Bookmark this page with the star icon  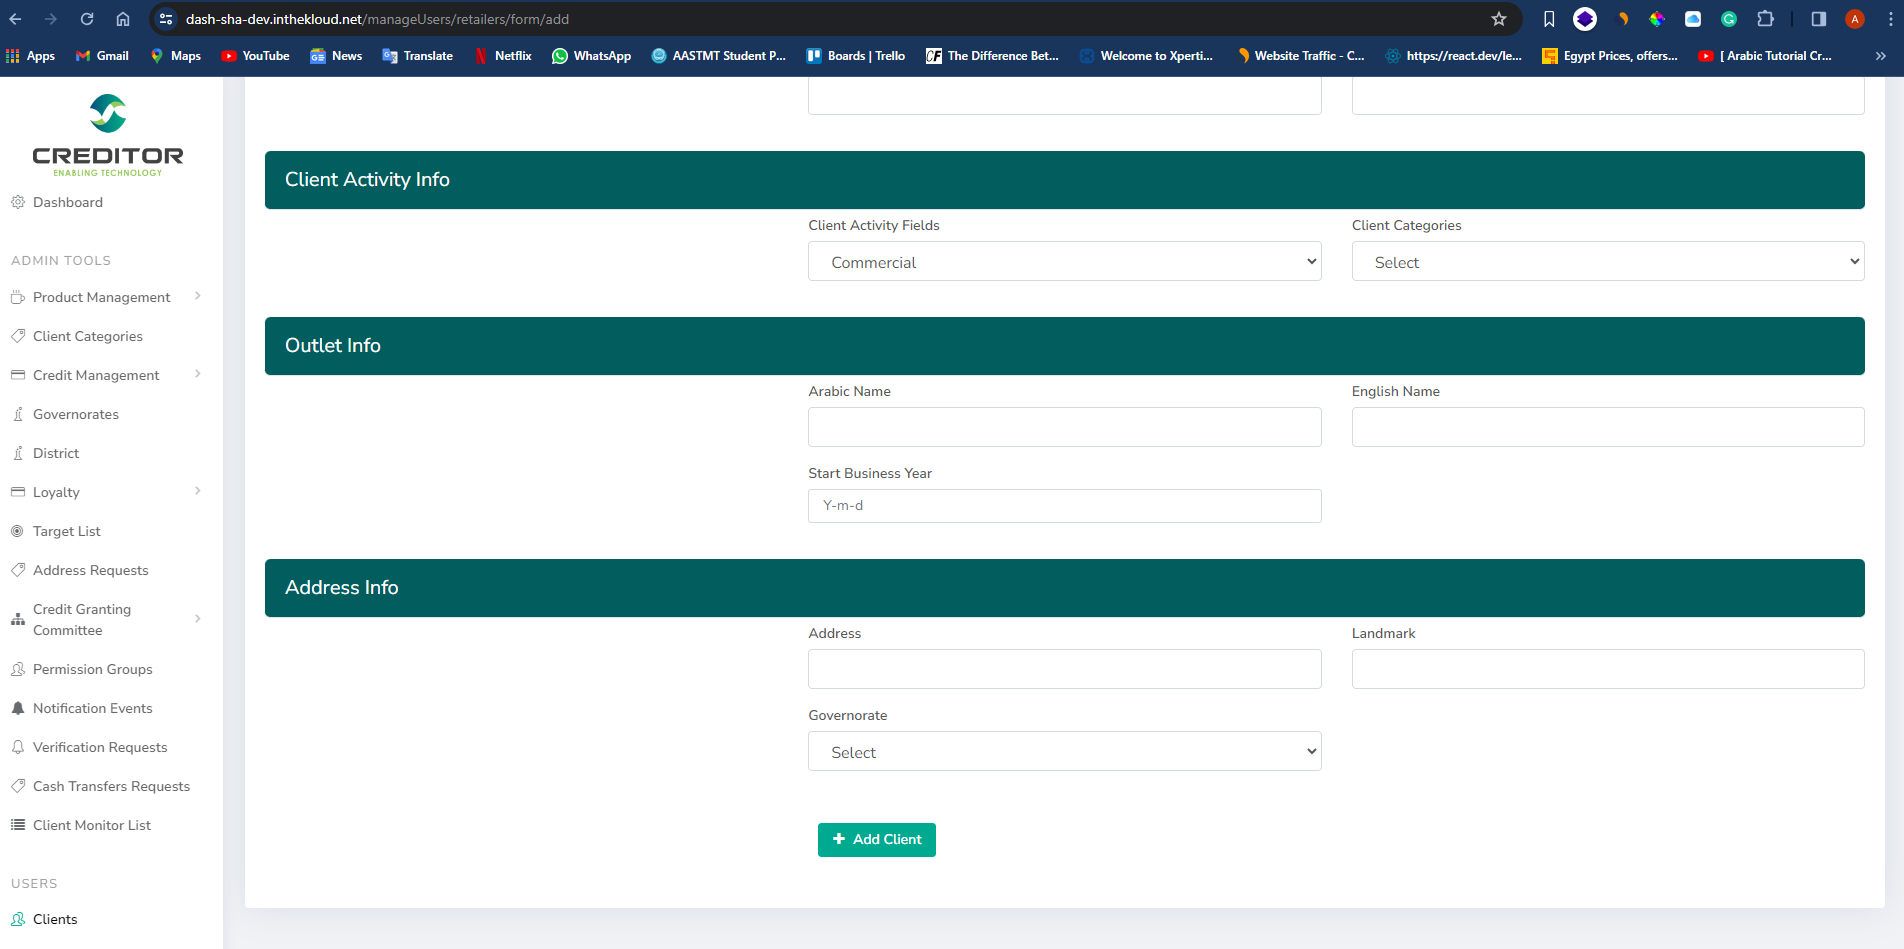(x=1498, y=19)
